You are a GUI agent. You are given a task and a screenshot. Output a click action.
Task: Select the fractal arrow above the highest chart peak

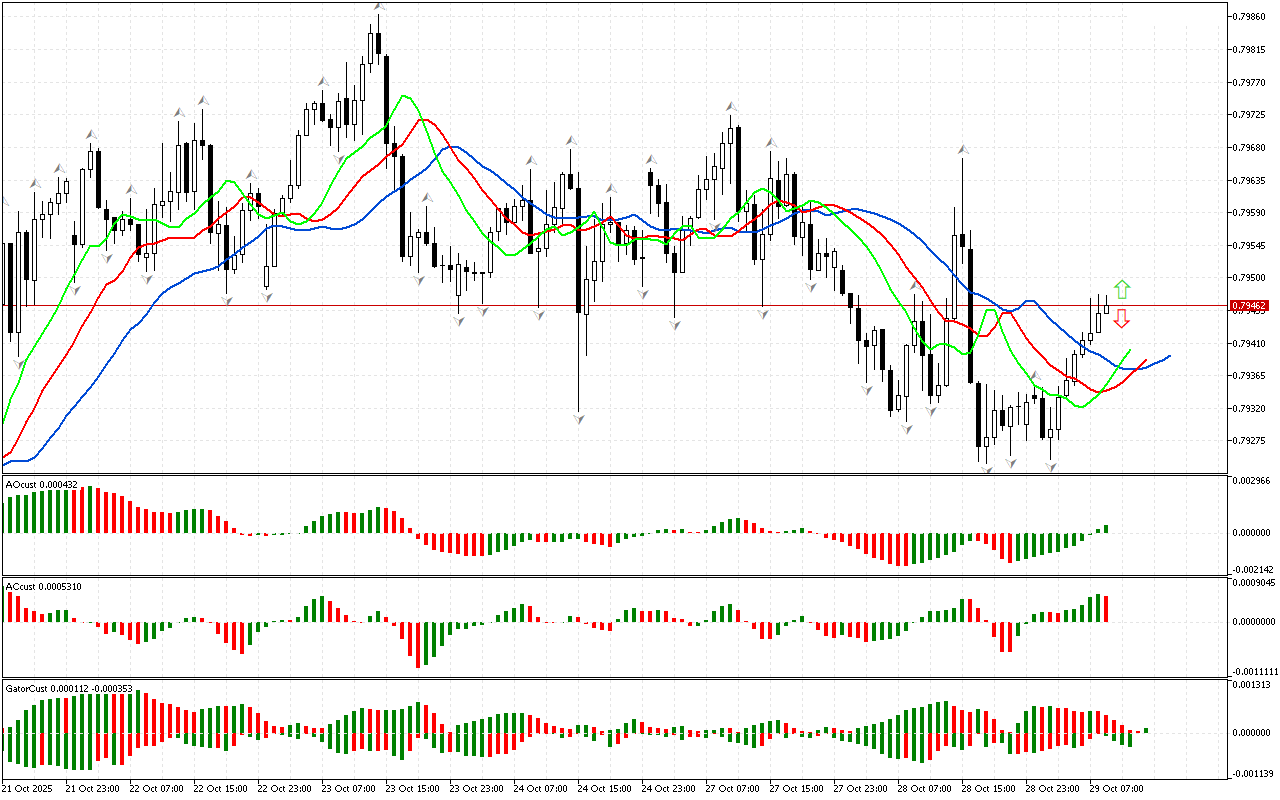click(x=379, y=8)
